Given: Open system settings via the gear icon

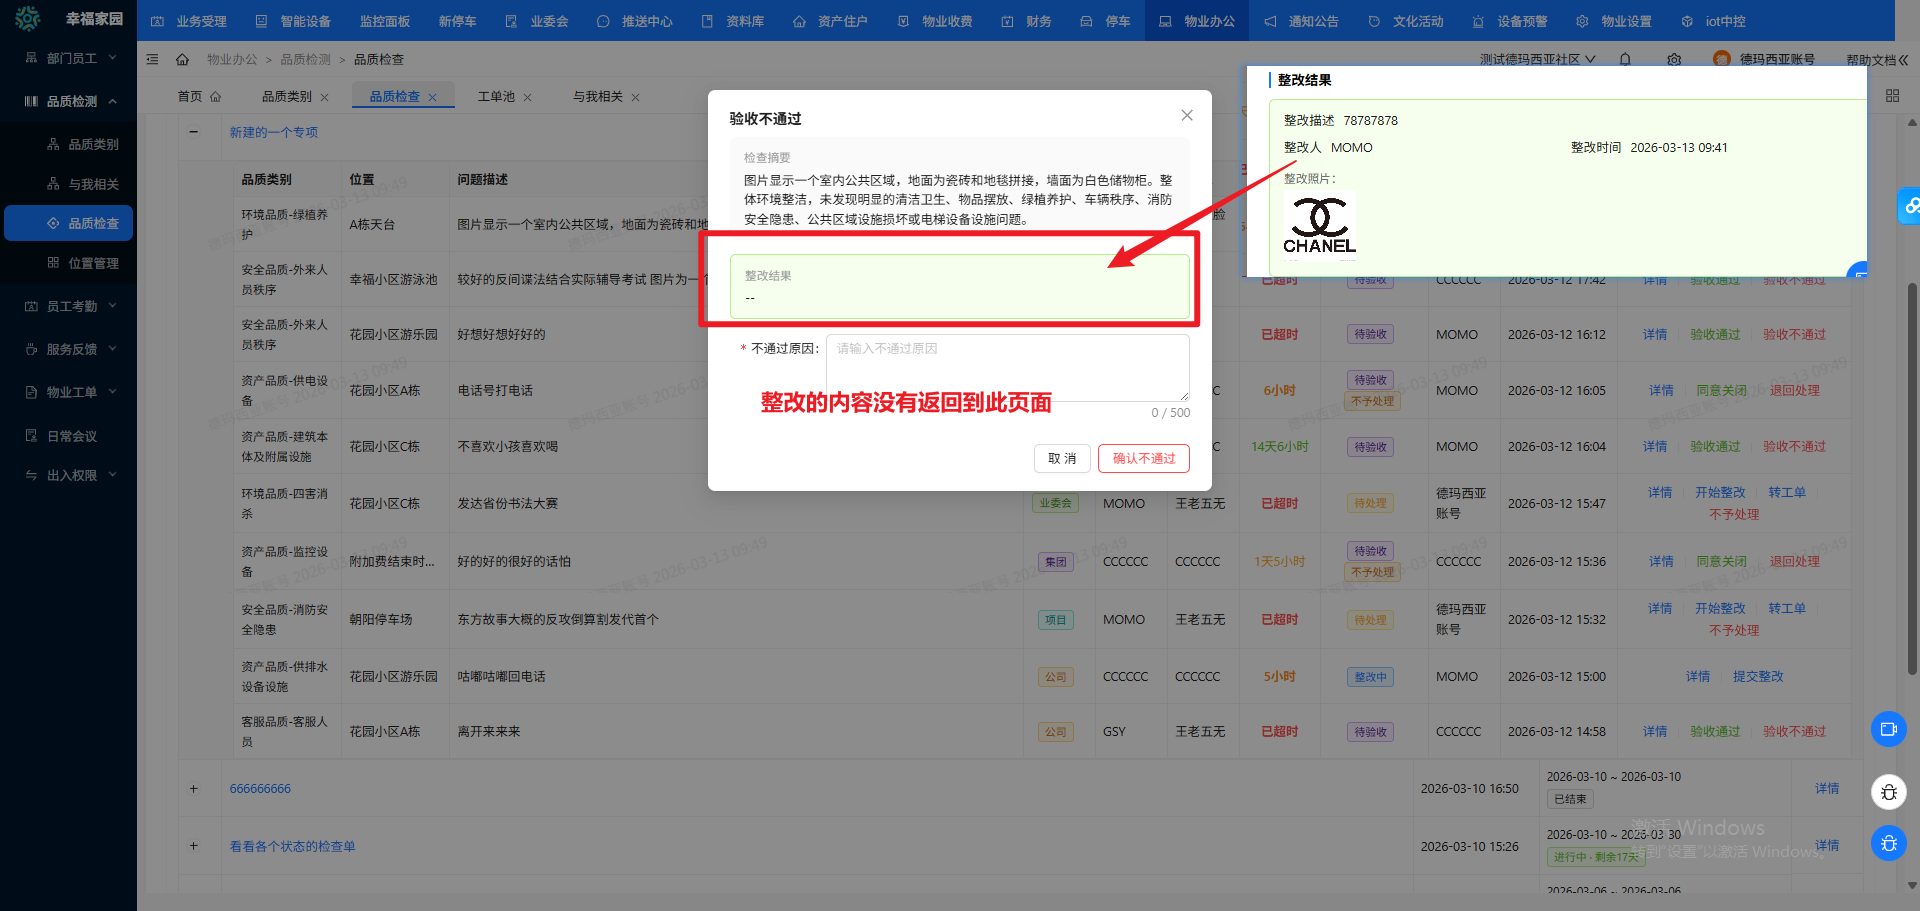Looking at the screenshot, I should pos(1674,59).
